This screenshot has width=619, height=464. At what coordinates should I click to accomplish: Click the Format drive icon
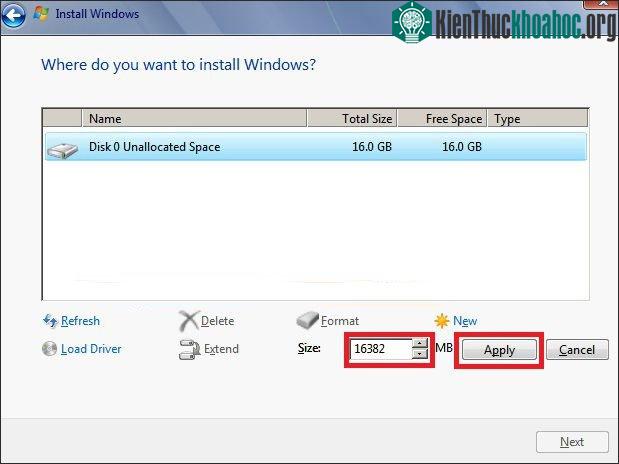[x=307, y=320]
